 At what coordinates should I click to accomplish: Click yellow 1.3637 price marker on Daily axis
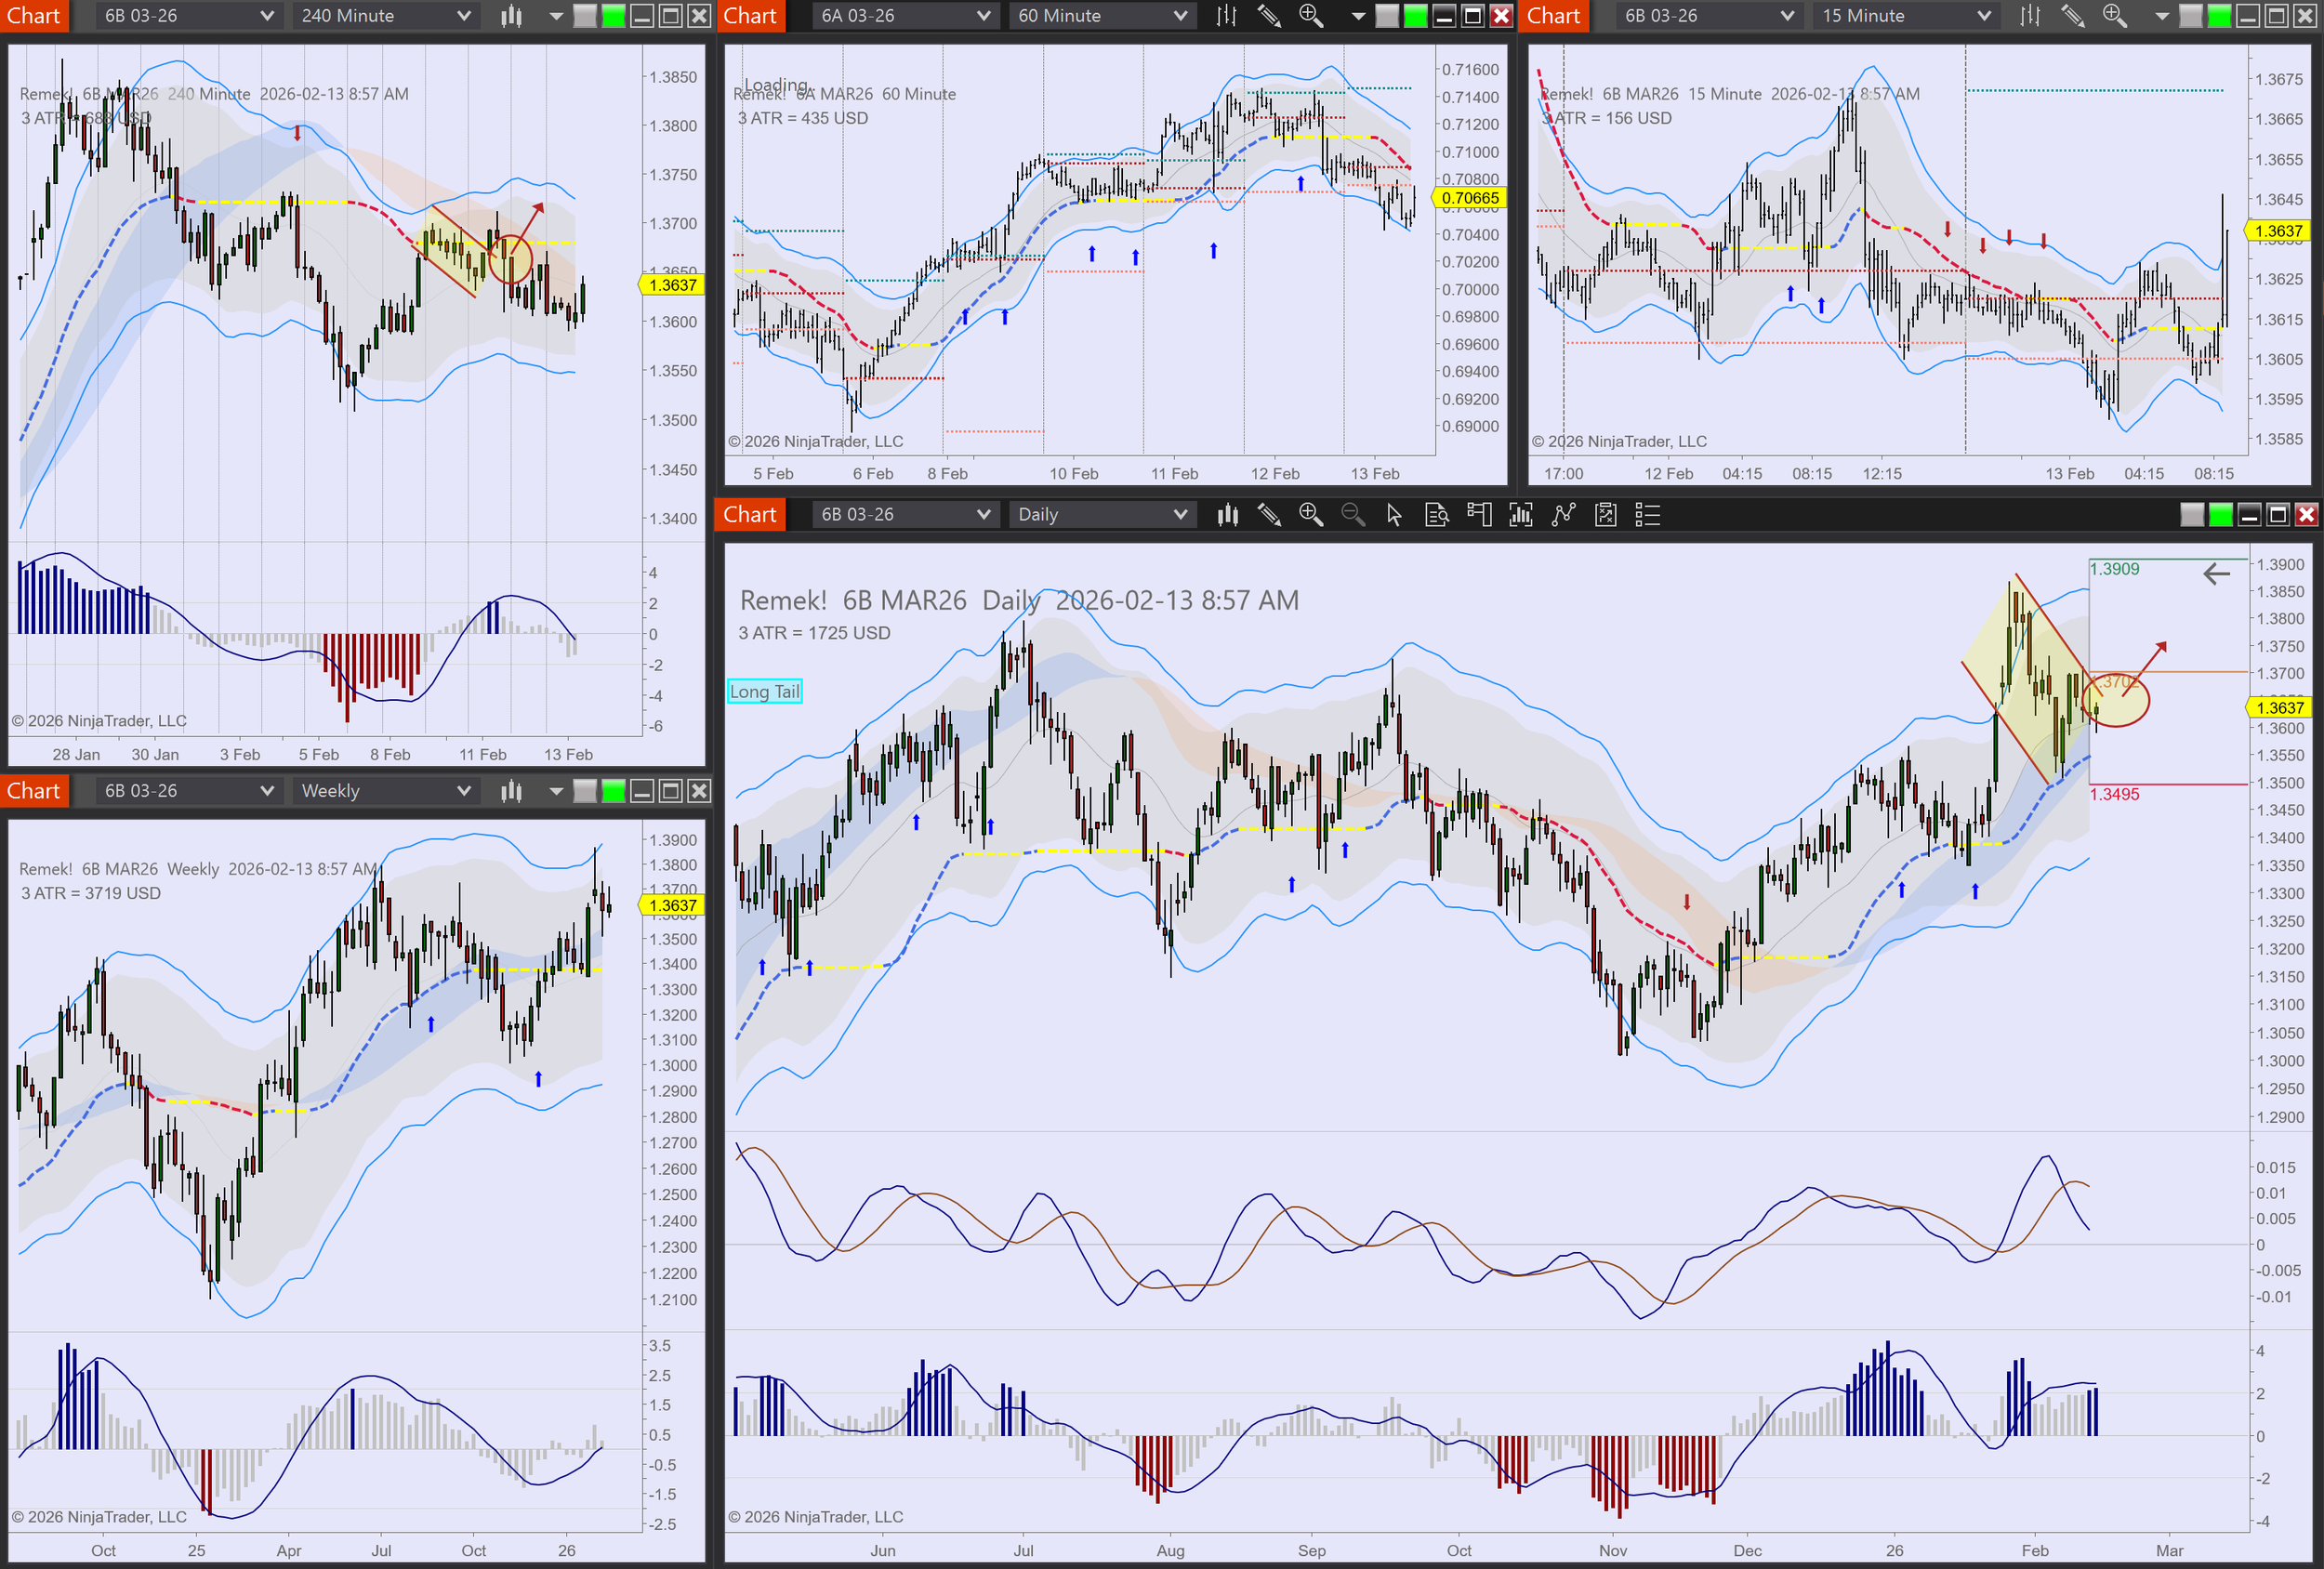tap(2280, 707)
